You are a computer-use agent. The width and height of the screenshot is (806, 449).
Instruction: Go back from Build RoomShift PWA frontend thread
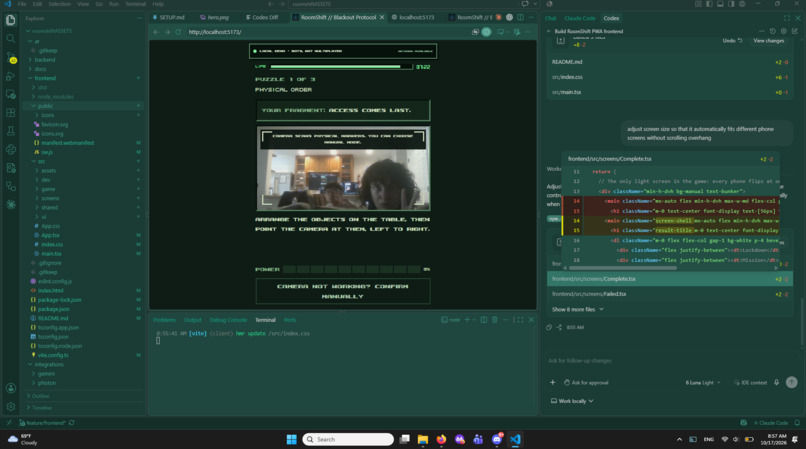tap(548, 31)
